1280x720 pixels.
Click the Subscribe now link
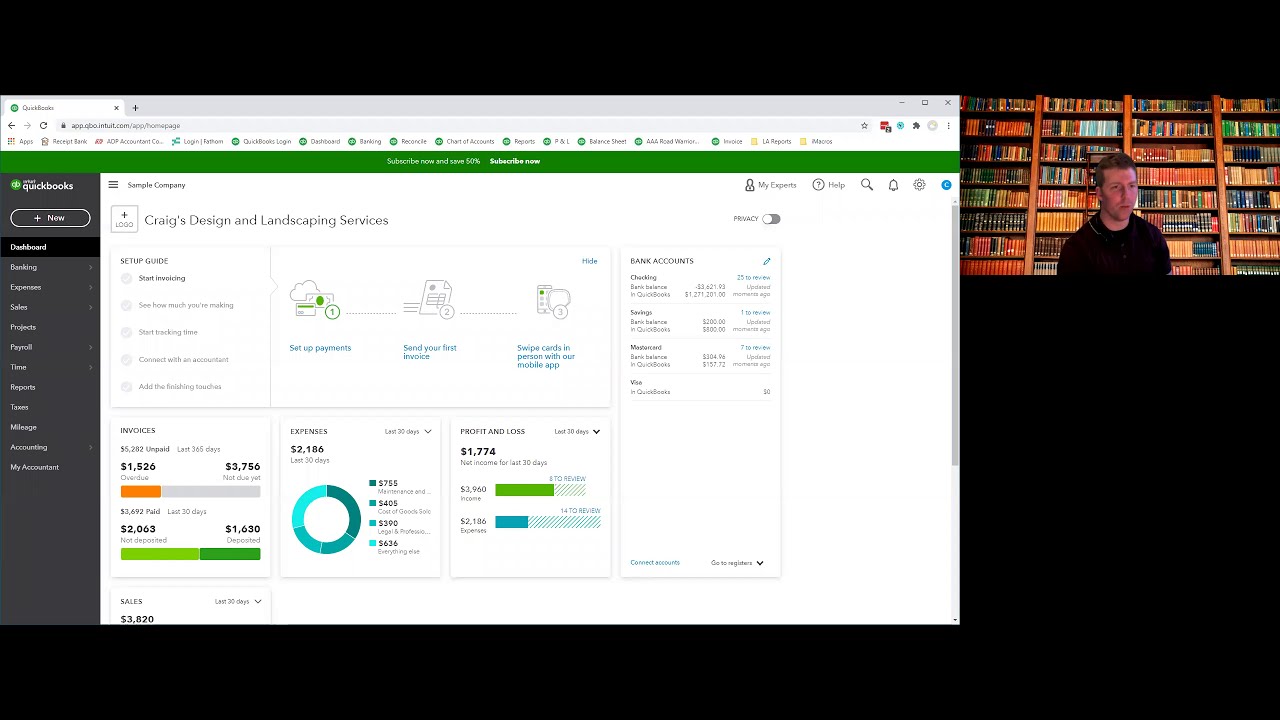(x=515, y=161)
